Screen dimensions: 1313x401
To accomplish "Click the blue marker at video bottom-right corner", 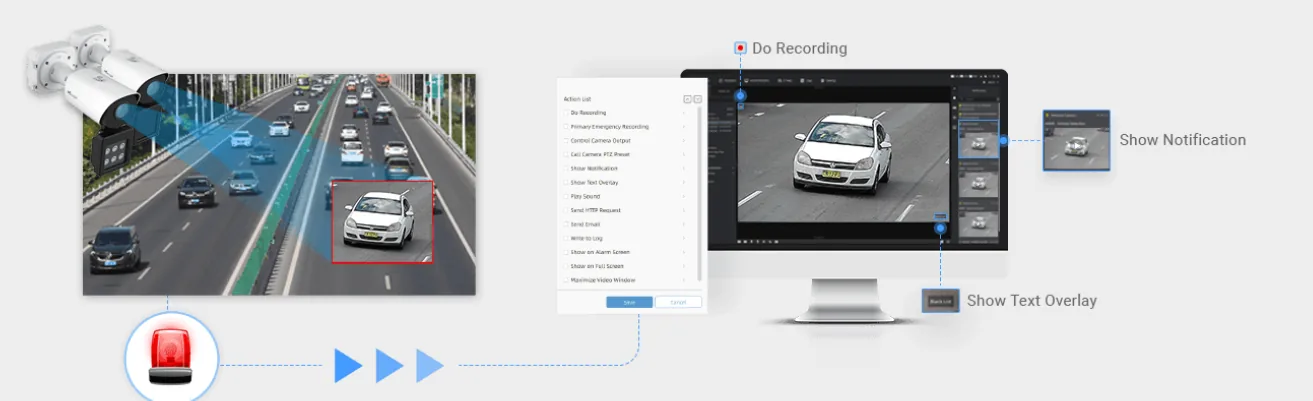I will 941,228.
